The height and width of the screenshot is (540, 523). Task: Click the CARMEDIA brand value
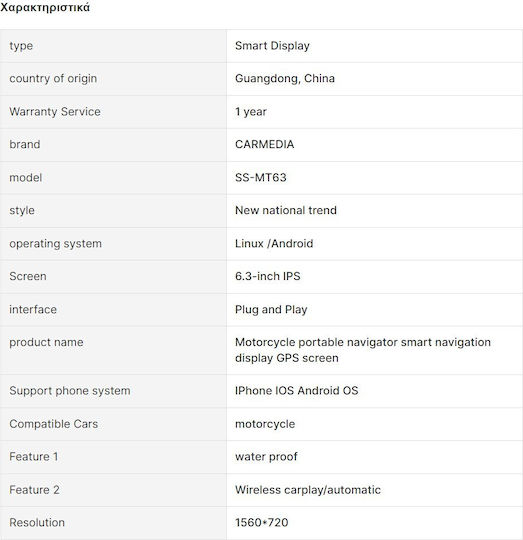coord(264,144)
